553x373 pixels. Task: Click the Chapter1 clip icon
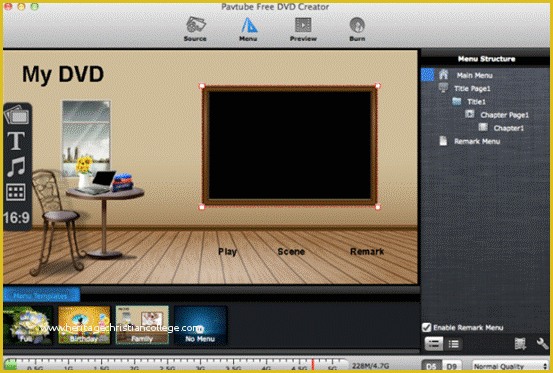point(483,127)
